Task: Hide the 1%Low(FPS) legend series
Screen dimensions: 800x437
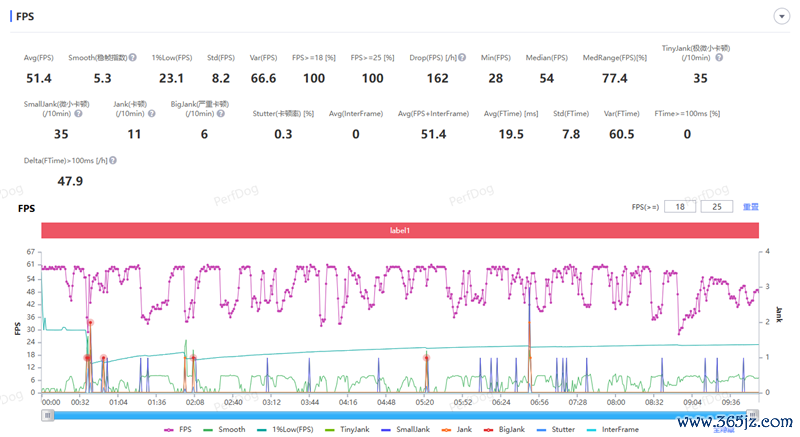Action: [x=285, y=430]
